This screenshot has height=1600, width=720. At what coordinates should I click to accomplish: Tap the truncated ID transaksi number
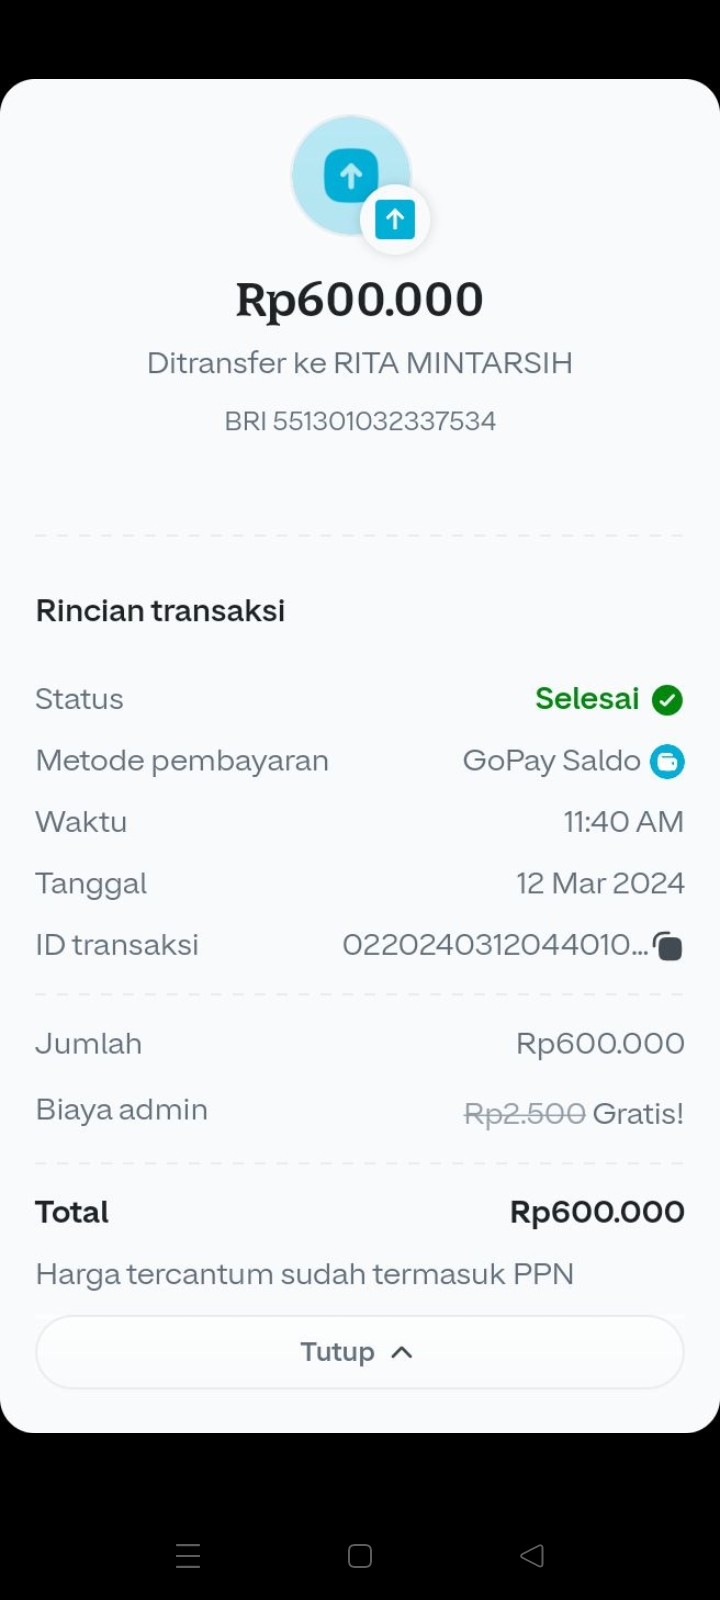[x=495, y=945]
